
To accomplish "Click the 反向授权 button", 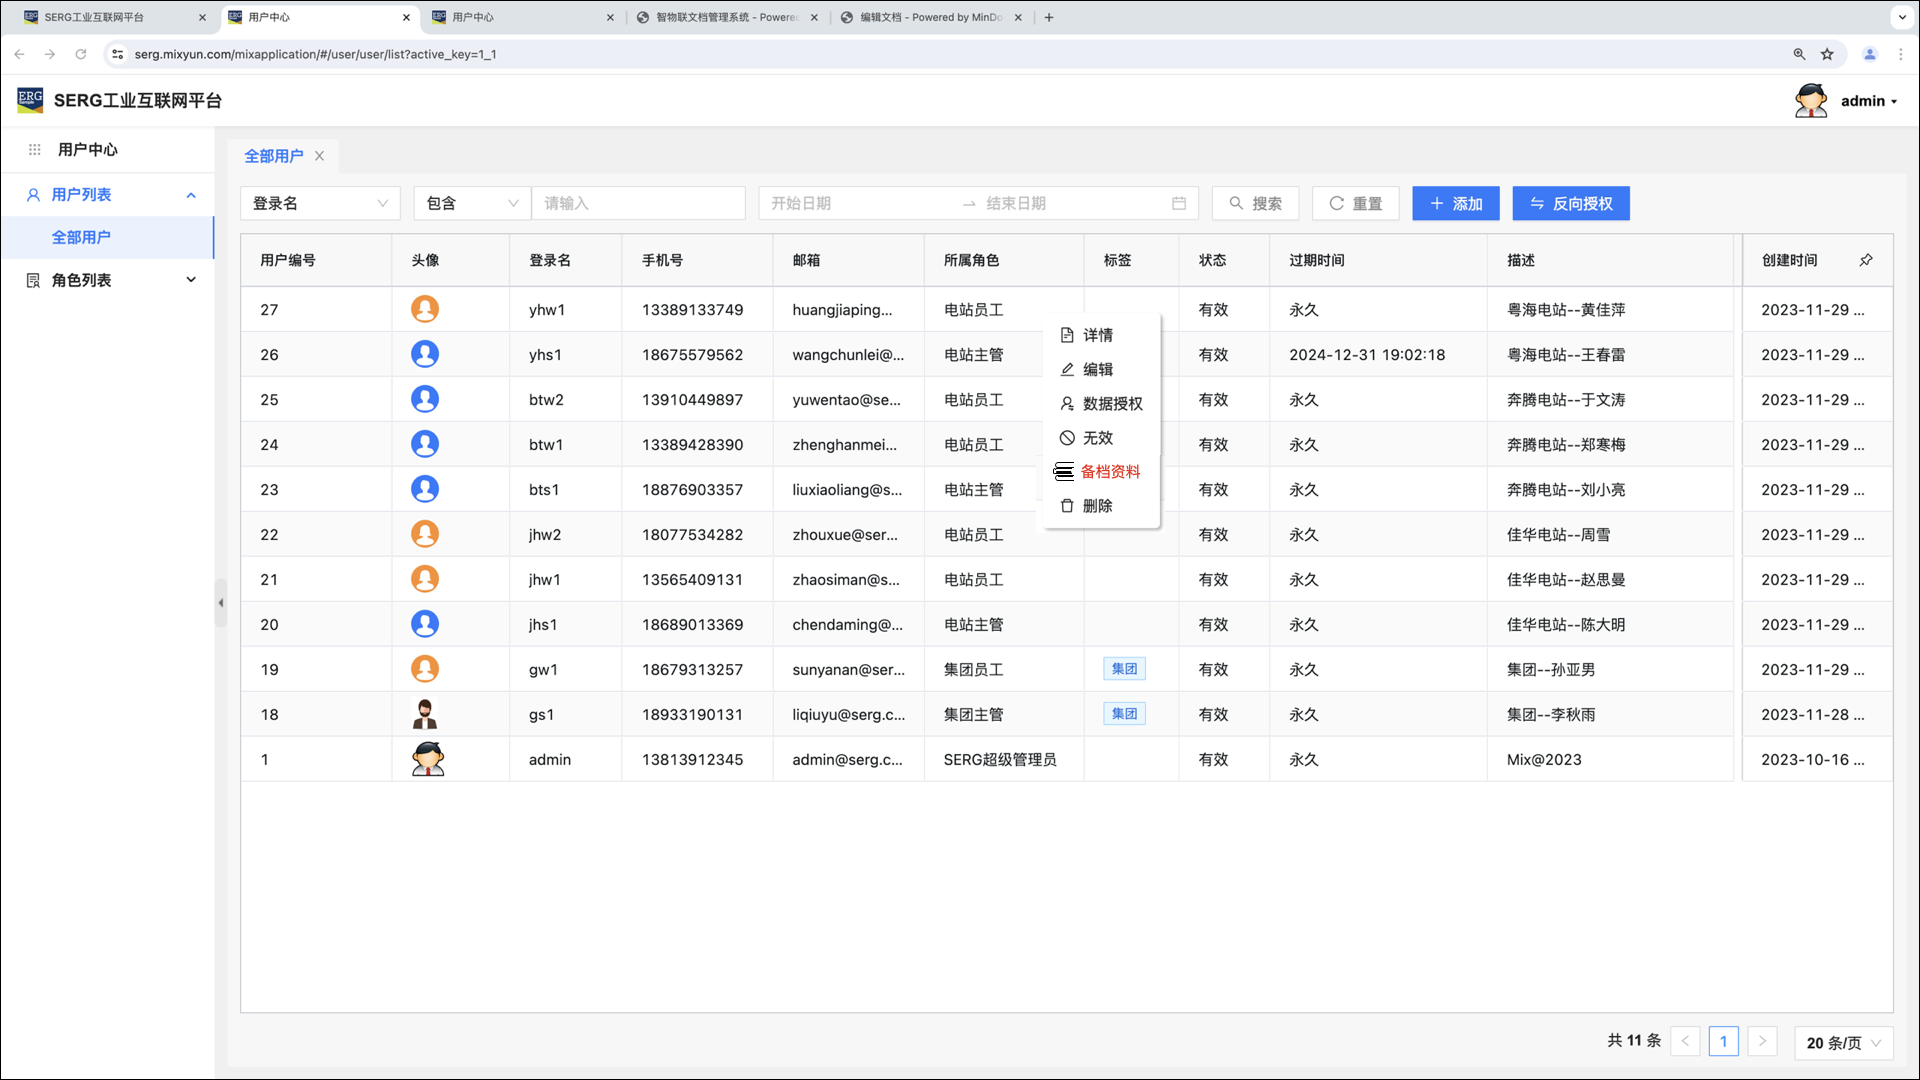I will [x=1570, y=203].
